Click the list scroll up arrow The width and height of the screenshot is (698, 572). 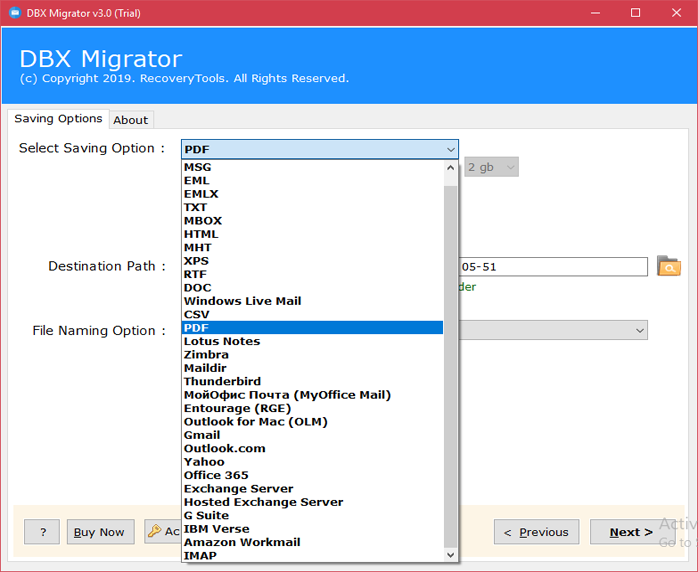click(x=450, y=168)
